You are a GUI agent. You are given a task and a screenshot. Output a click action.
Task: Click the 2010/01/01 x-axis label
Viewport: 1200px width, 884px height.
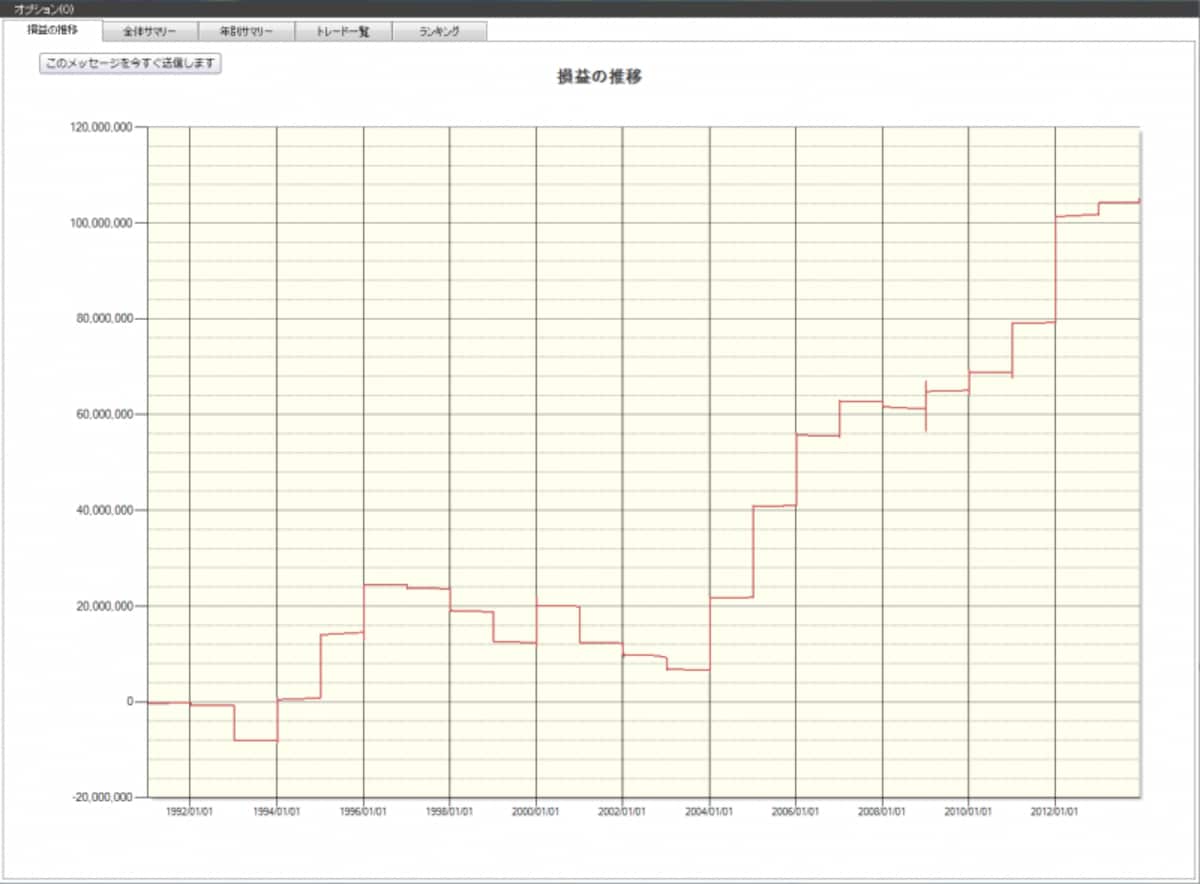tap(968, 812)
